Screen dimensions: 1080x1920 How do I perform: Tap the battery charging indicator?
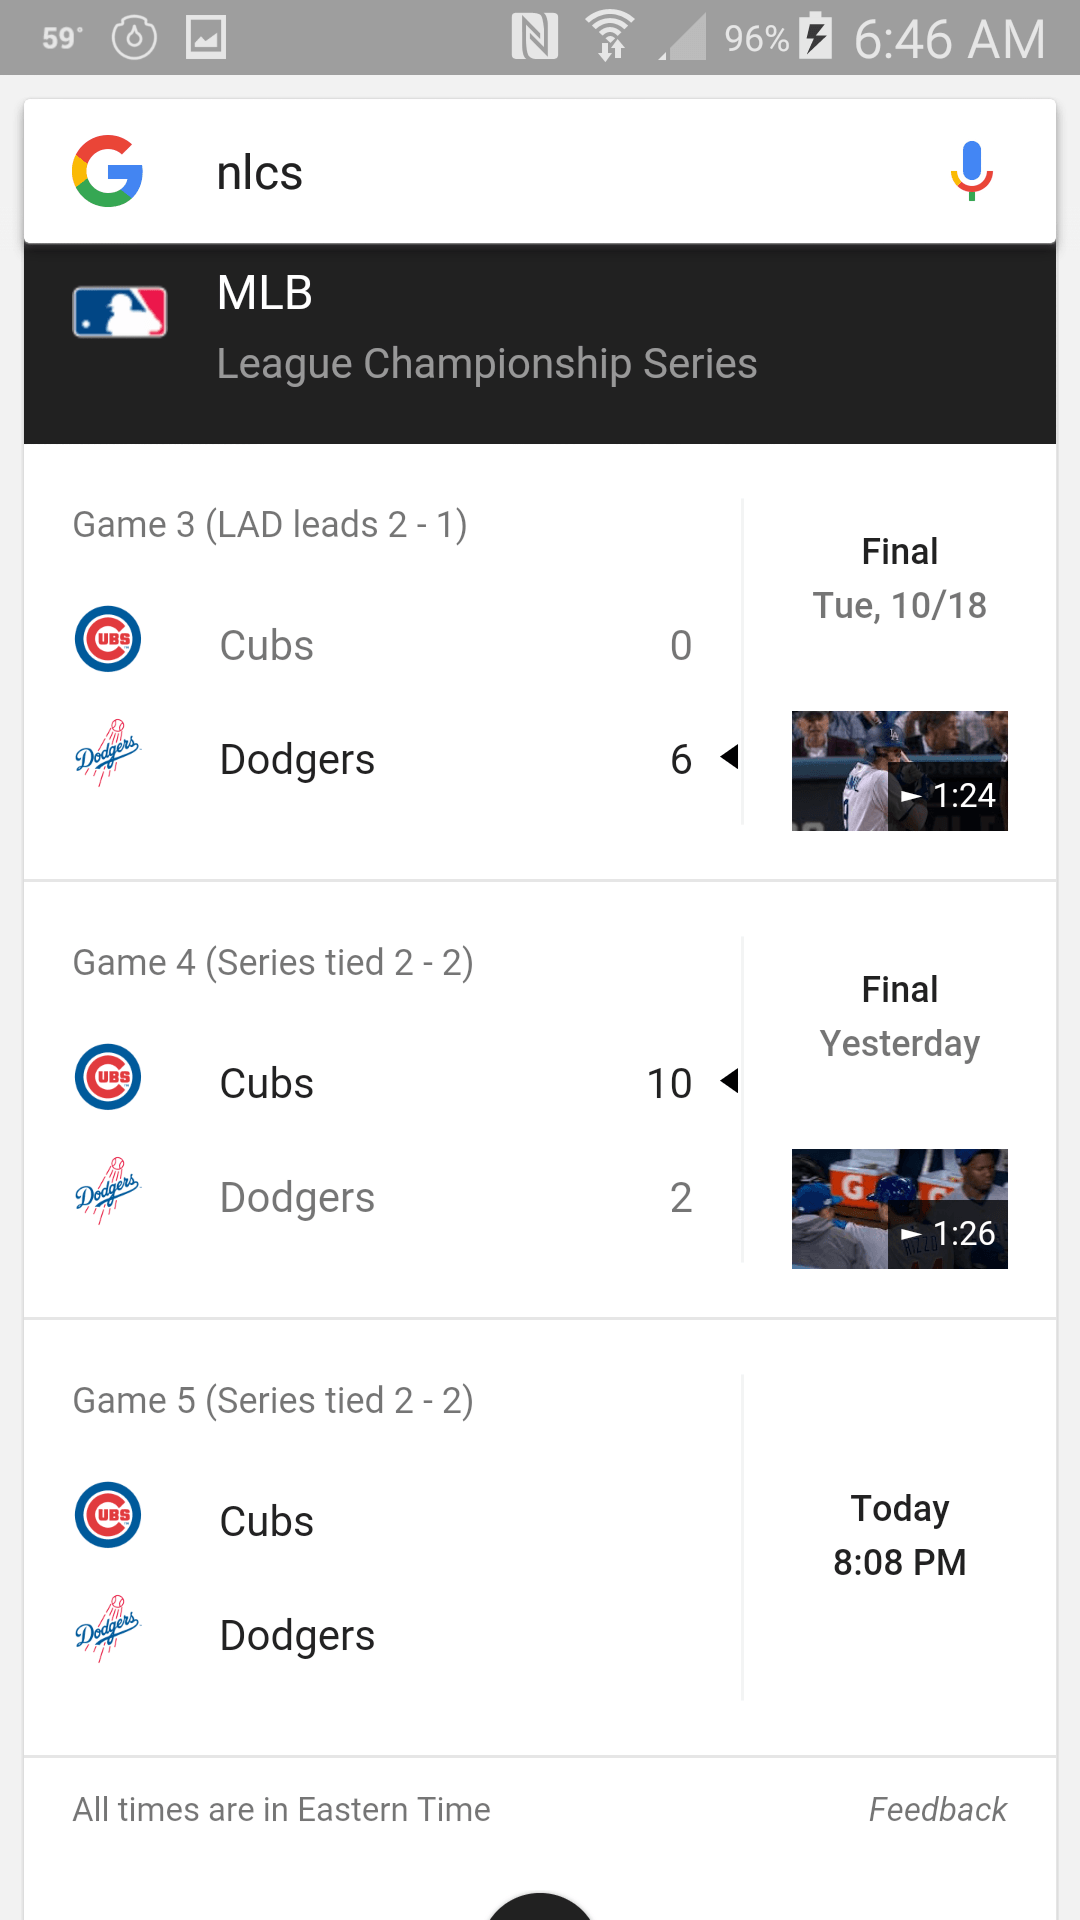point(816,37)
